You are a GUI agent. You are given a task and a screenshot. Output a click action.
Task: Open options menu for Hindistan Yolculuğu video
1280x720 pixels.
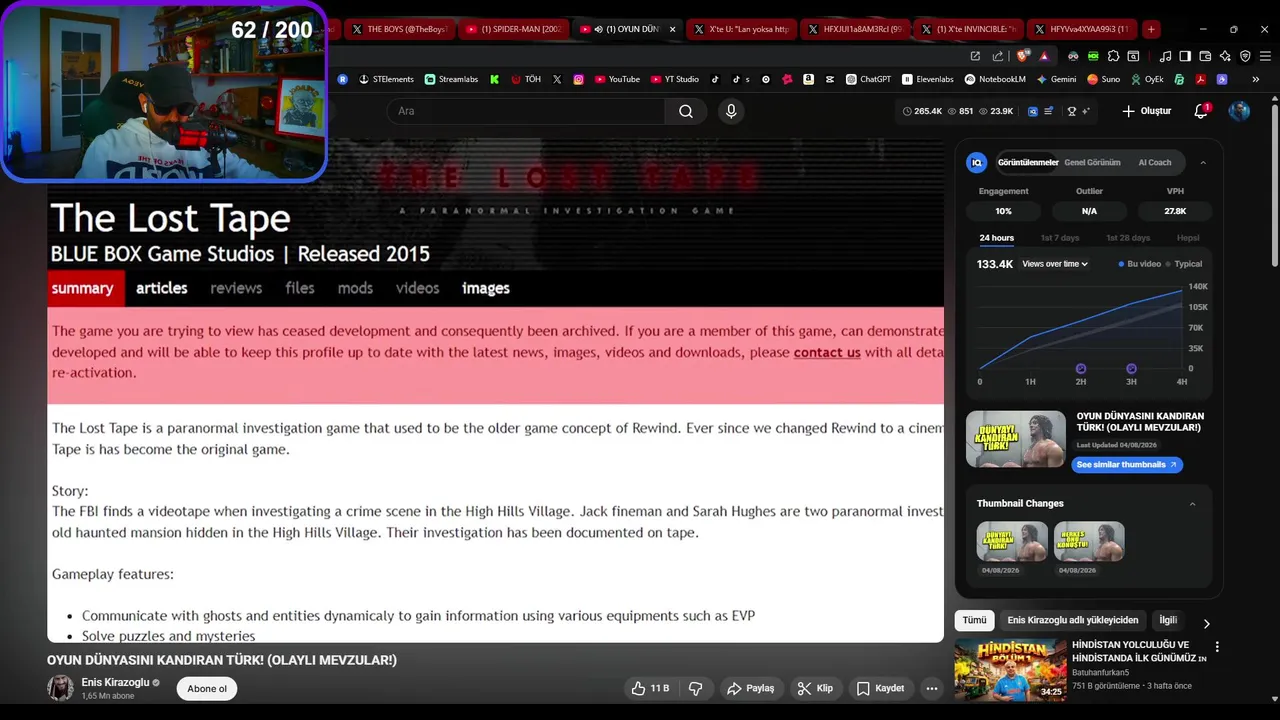(1217, 647)
